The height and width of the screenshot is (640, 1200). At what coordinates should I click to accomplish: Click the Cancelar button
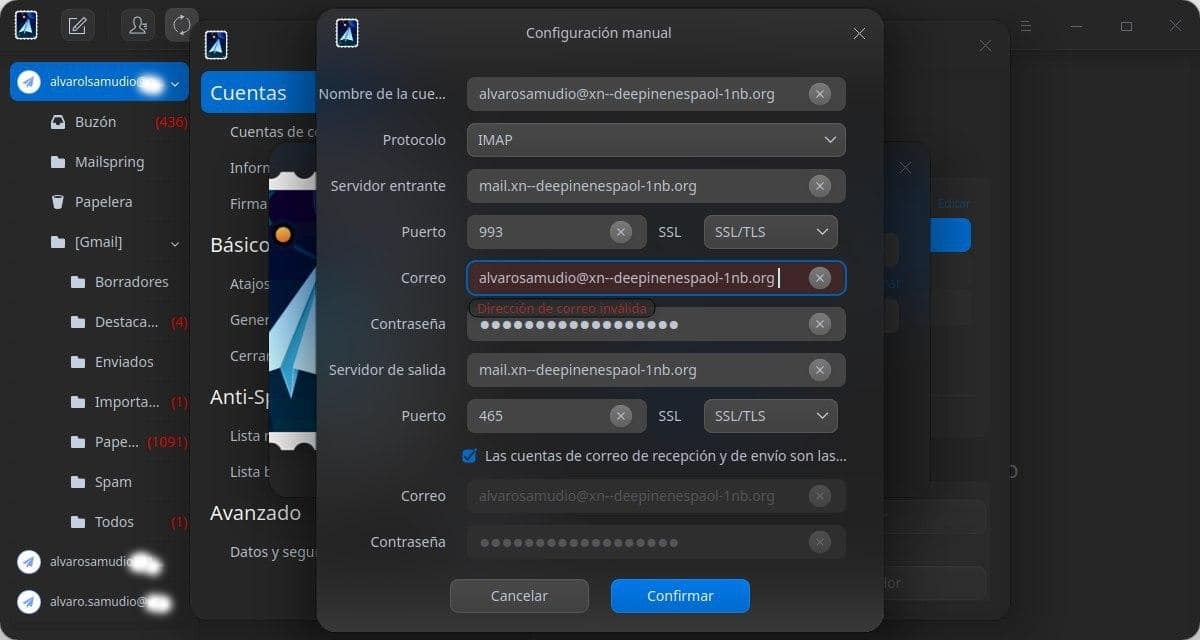tap(519, 596)
